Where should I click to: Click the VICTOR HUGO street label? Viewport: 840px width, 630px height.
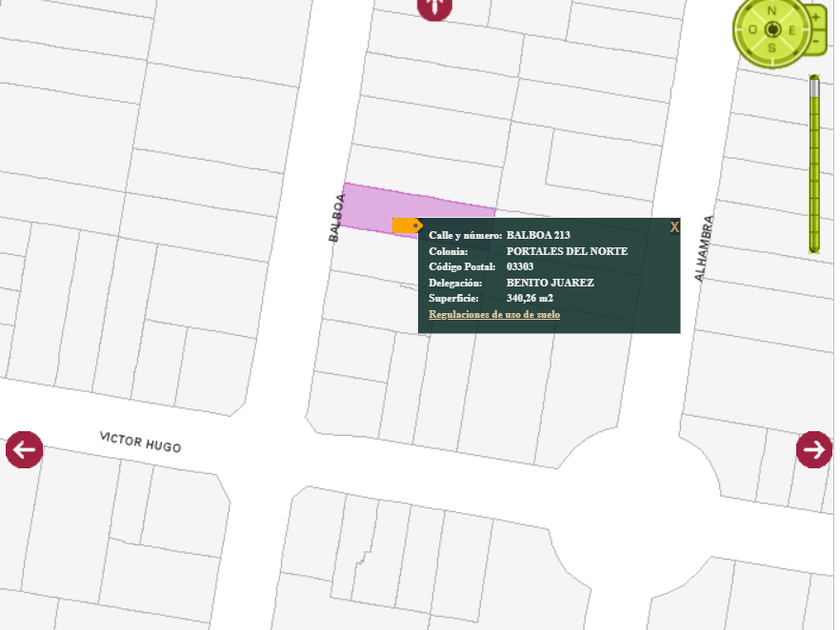pos(140,442)
